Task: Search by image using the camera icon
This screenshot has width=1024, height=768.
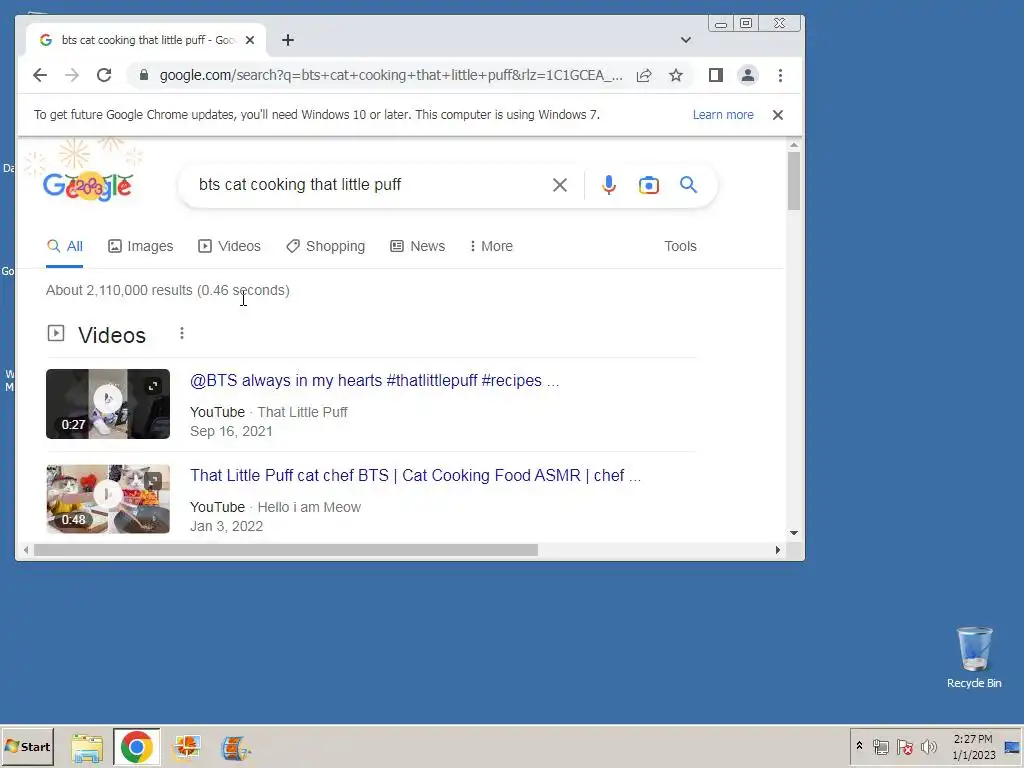Action: tap(648, 185)
